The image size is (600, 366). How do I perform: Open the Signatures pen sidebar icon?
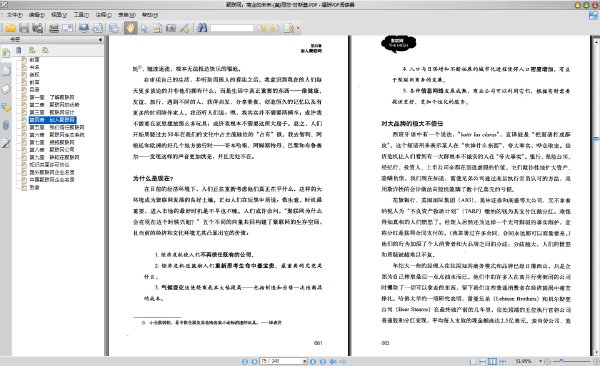coord(6,144)
